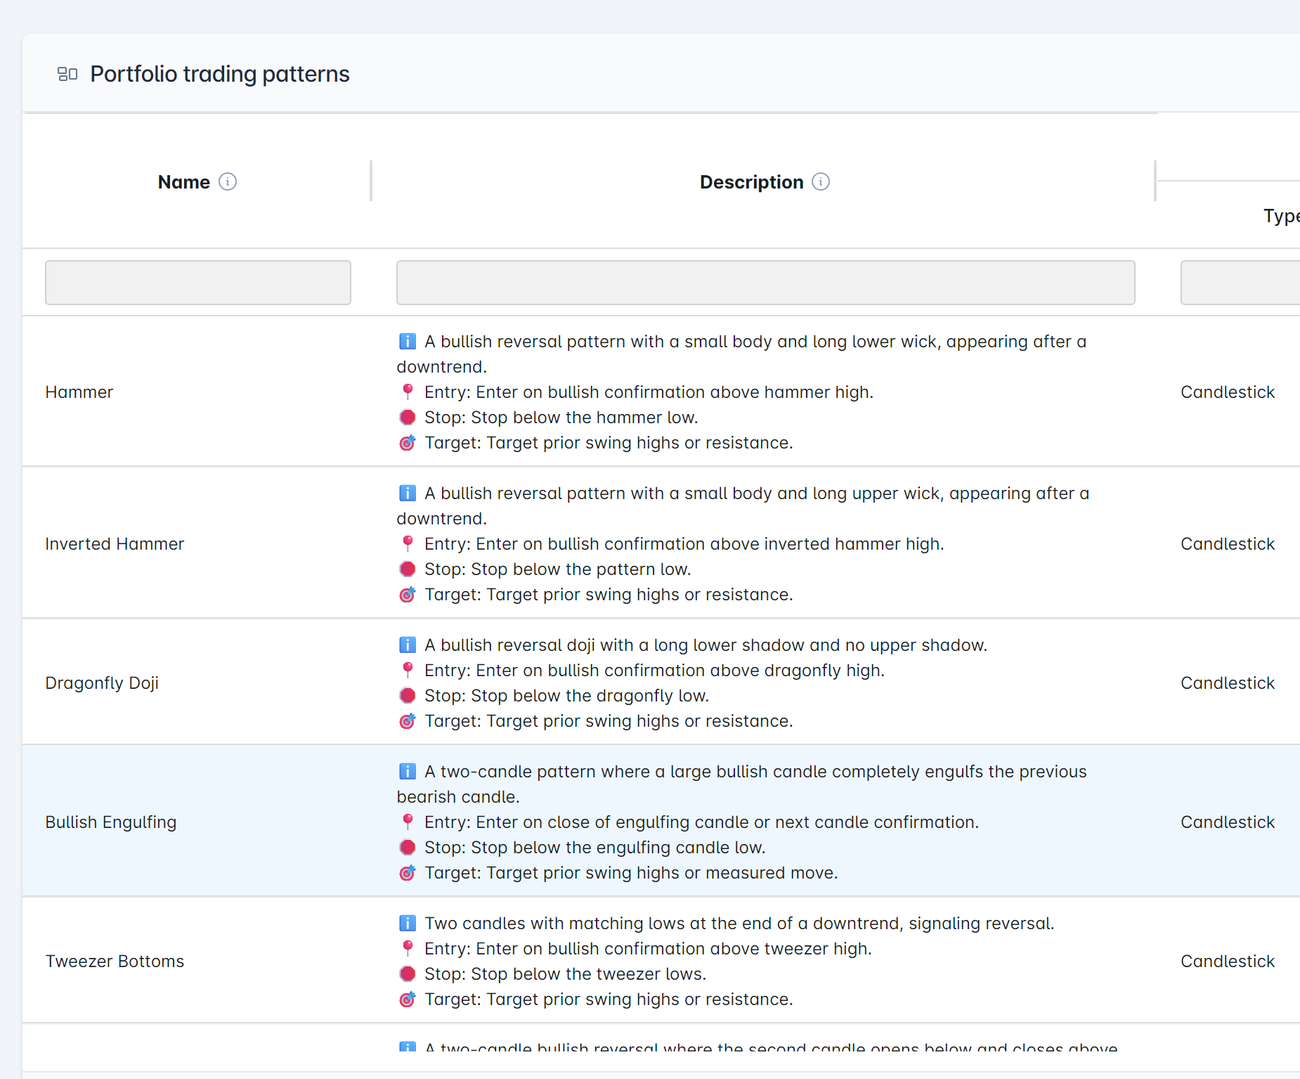Click the target icon in Tweezer Bottoms row
This screenshot has height=1079, width=1300.
pyautogui.click(x=407, y=1000)
